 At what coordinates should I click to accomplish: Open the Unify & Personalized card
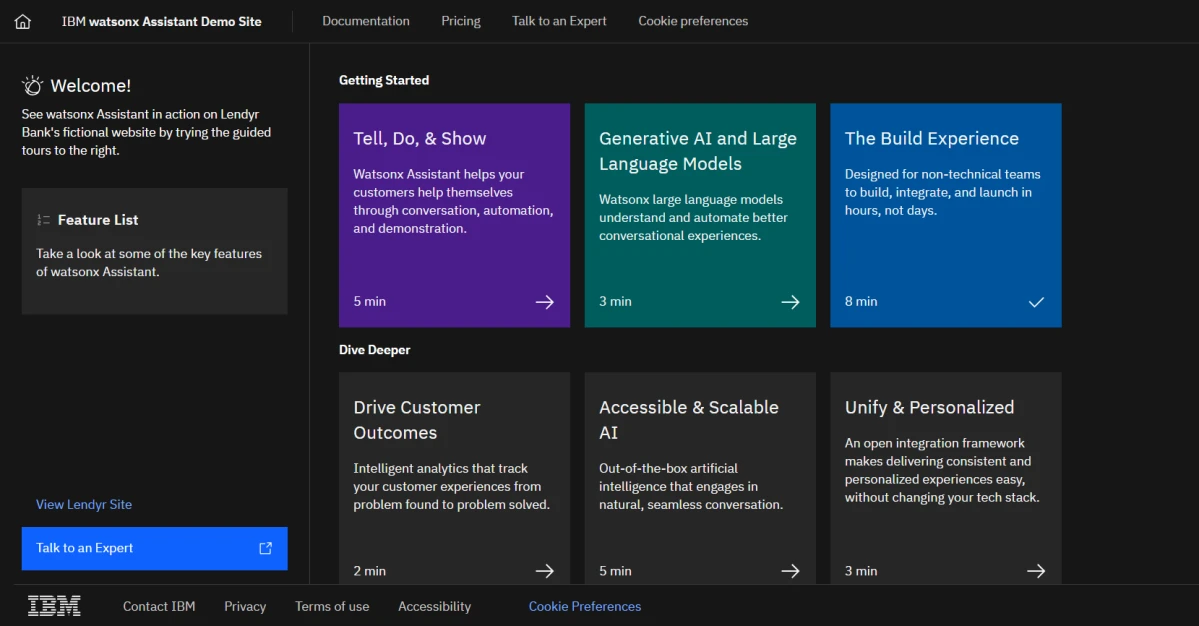[x=946, y=478]
